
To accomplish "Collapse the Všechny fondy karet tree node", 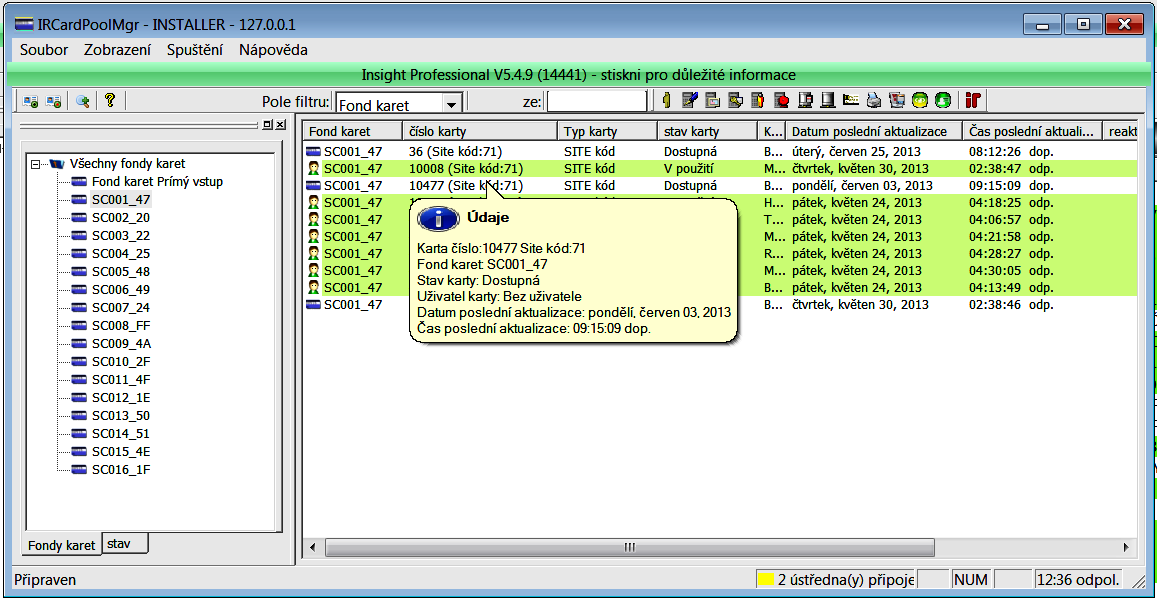I will coord(36,164).
